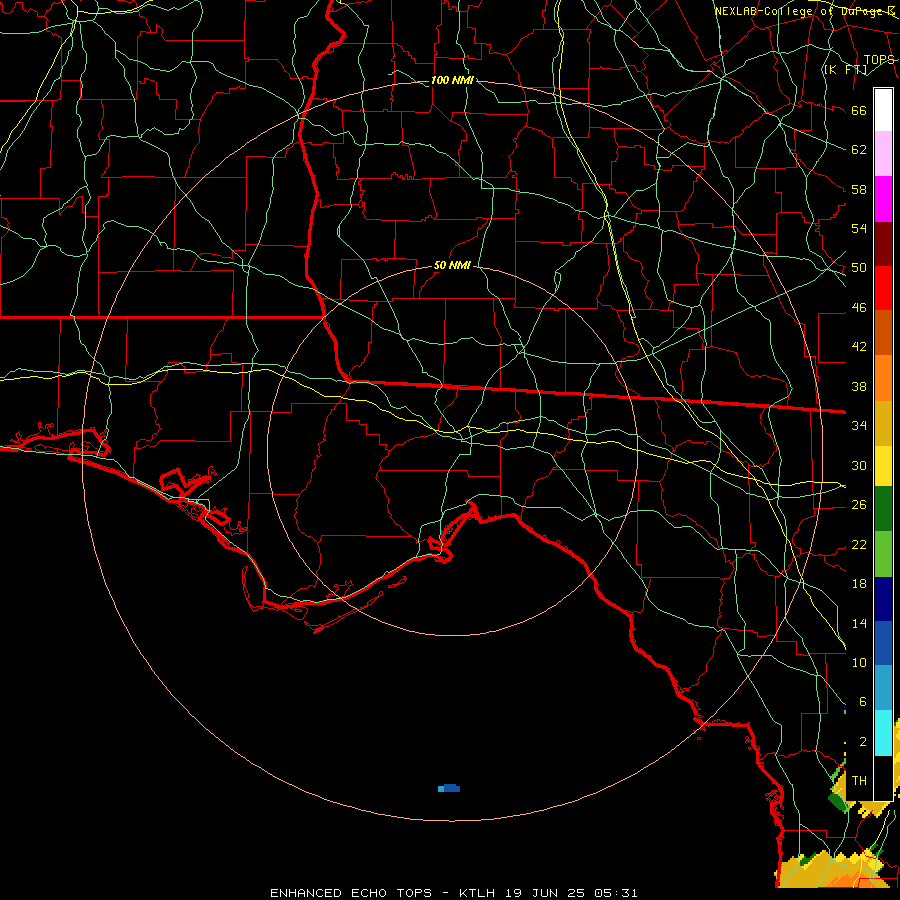Select the '46' scale value
This screenshot has width=900, height=900.
point(859,307)
